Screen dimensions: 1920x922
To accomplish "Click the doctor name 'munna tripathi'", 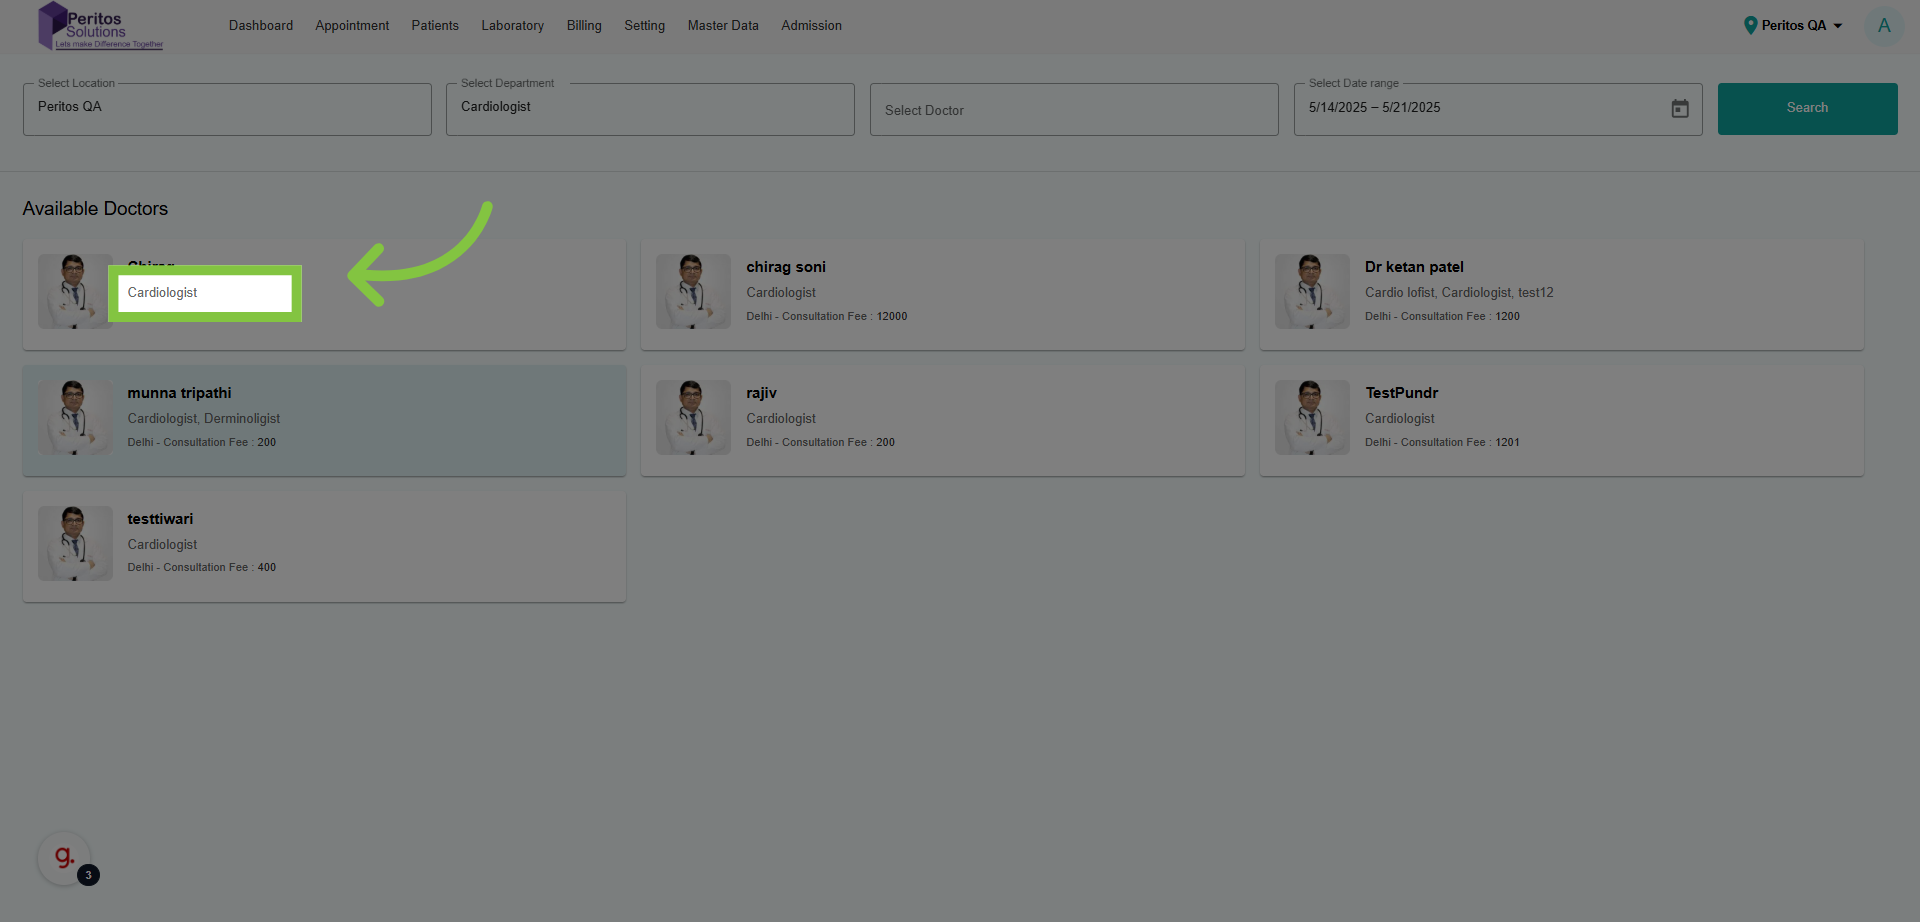I will point(179,393).
